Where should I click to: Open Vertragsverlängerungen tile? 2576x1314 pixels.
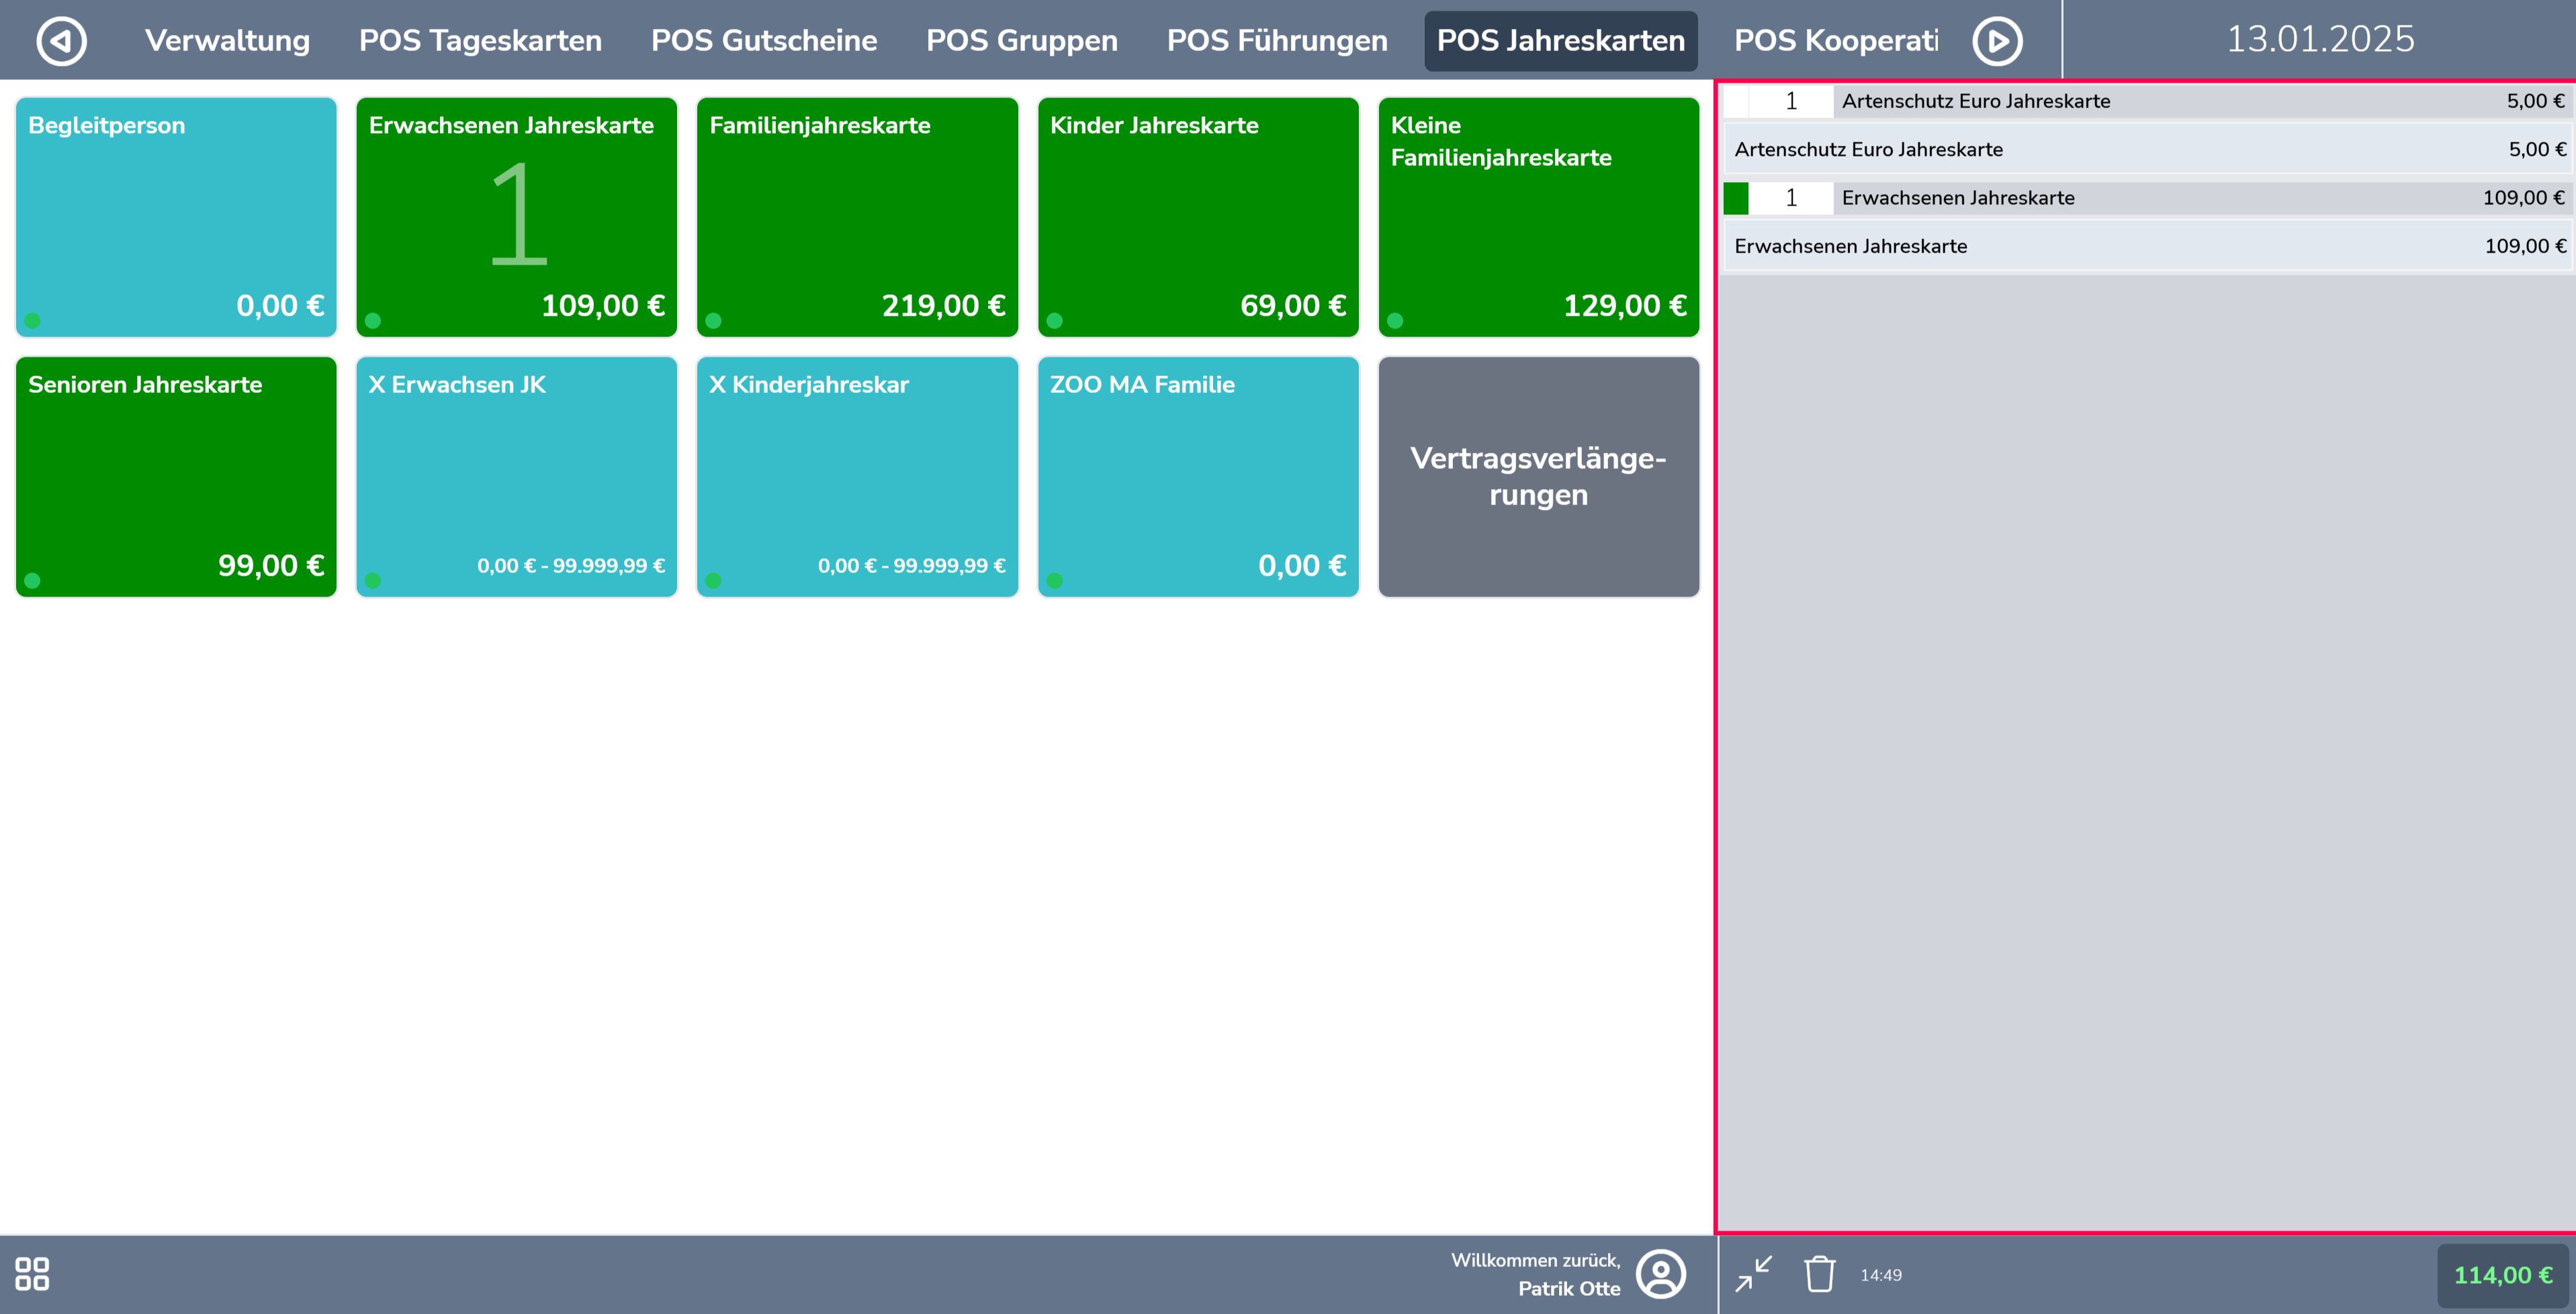tap(1538, 476)
